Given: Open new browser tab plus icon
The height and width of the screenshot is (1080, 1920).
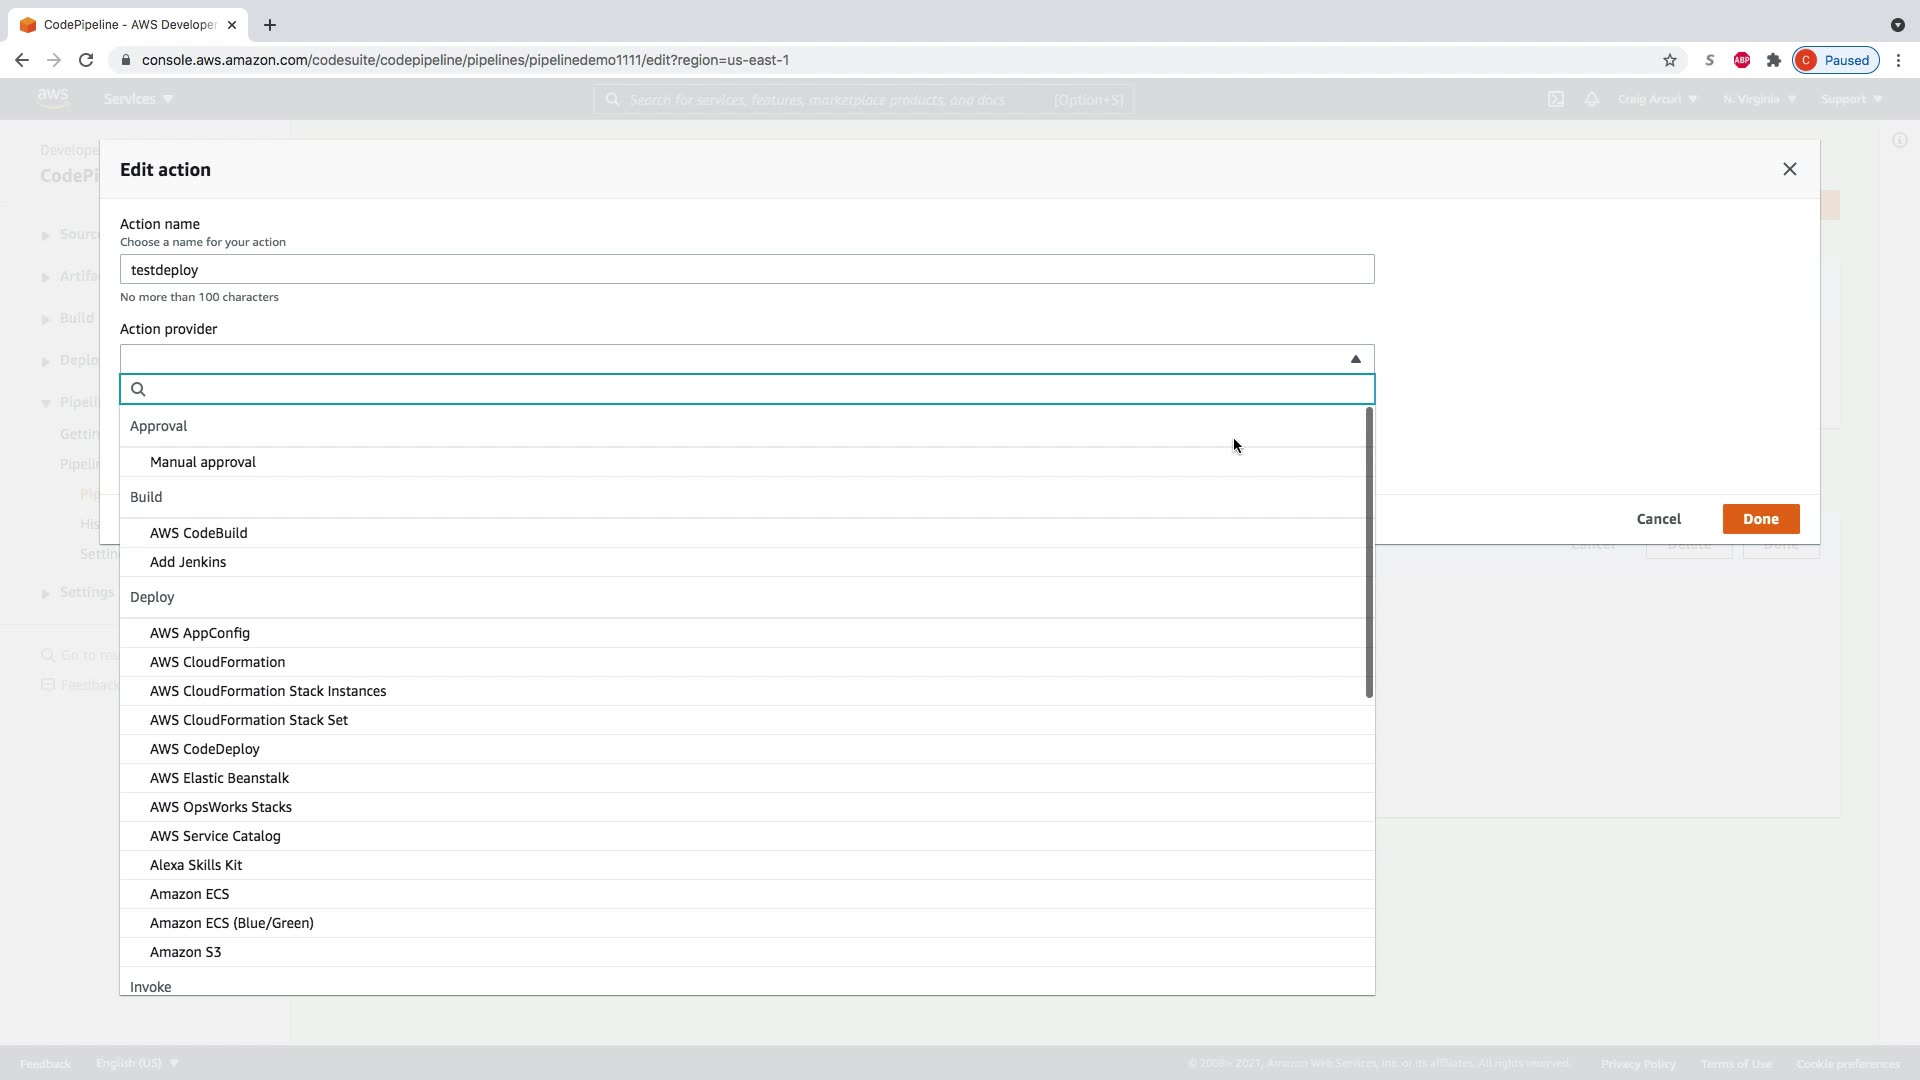Looking at the screenshot, I should coord(269,25).
